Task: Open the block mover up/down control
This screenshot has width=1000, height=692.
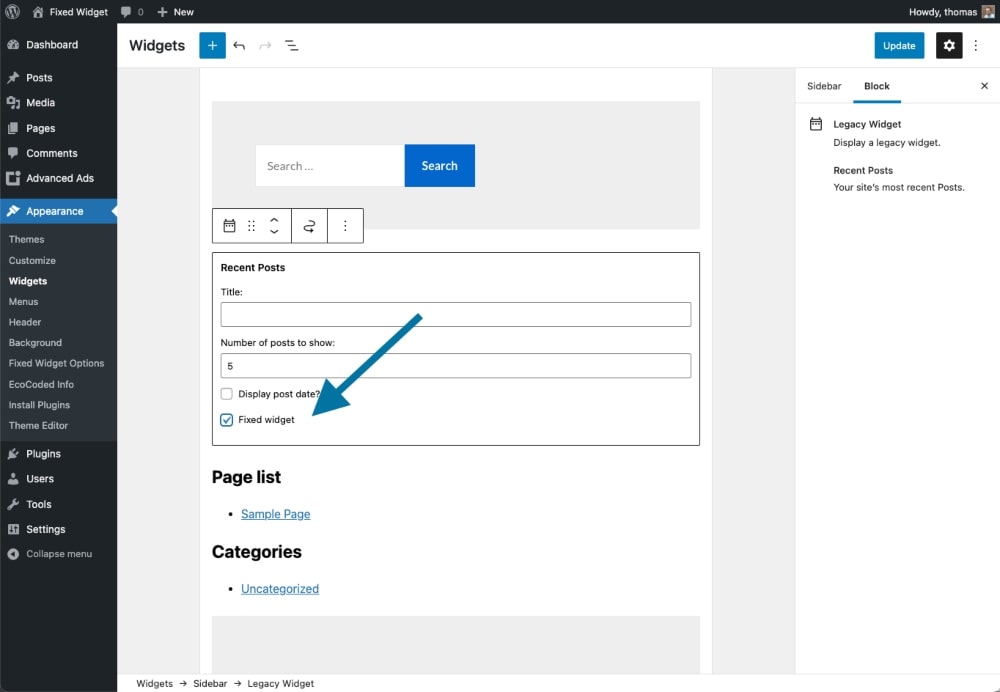Action: [x=272, y=226]
